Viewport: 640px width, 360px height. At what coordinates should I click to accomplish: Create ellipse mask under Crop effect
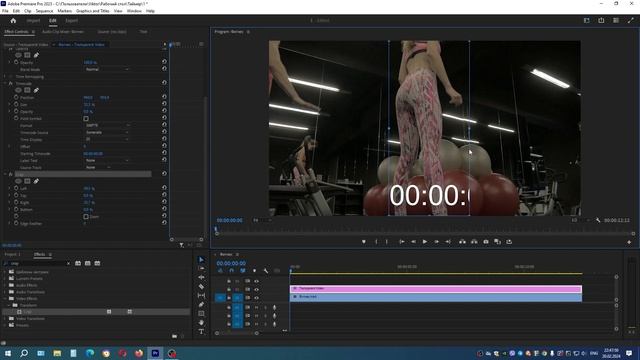coord(18,181)
